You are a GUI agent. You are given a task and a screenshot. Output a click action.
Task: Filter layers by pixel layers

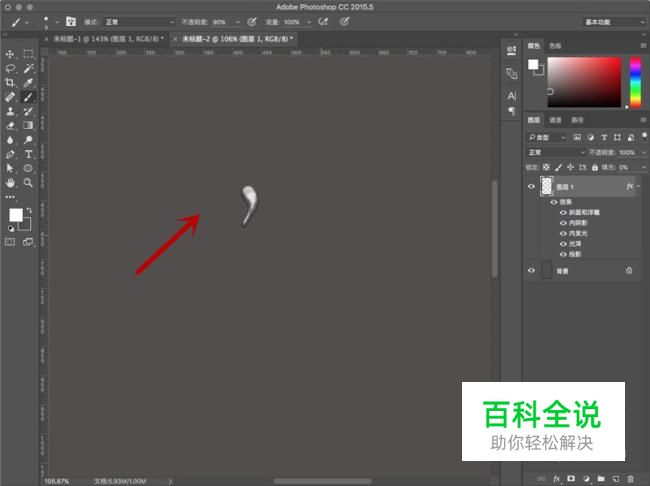pos(577,137)
